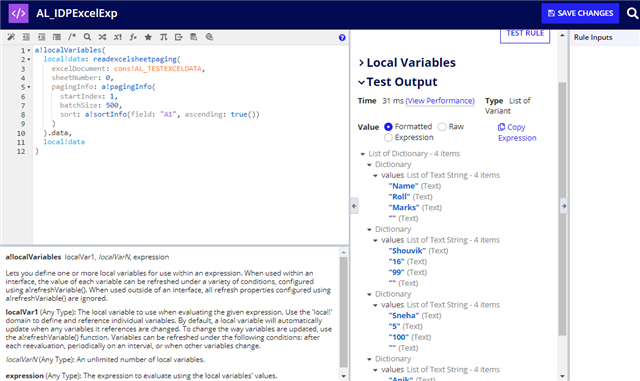Click the star toolbar icon
The image size is (640, 381).
(x=148, y=37)
